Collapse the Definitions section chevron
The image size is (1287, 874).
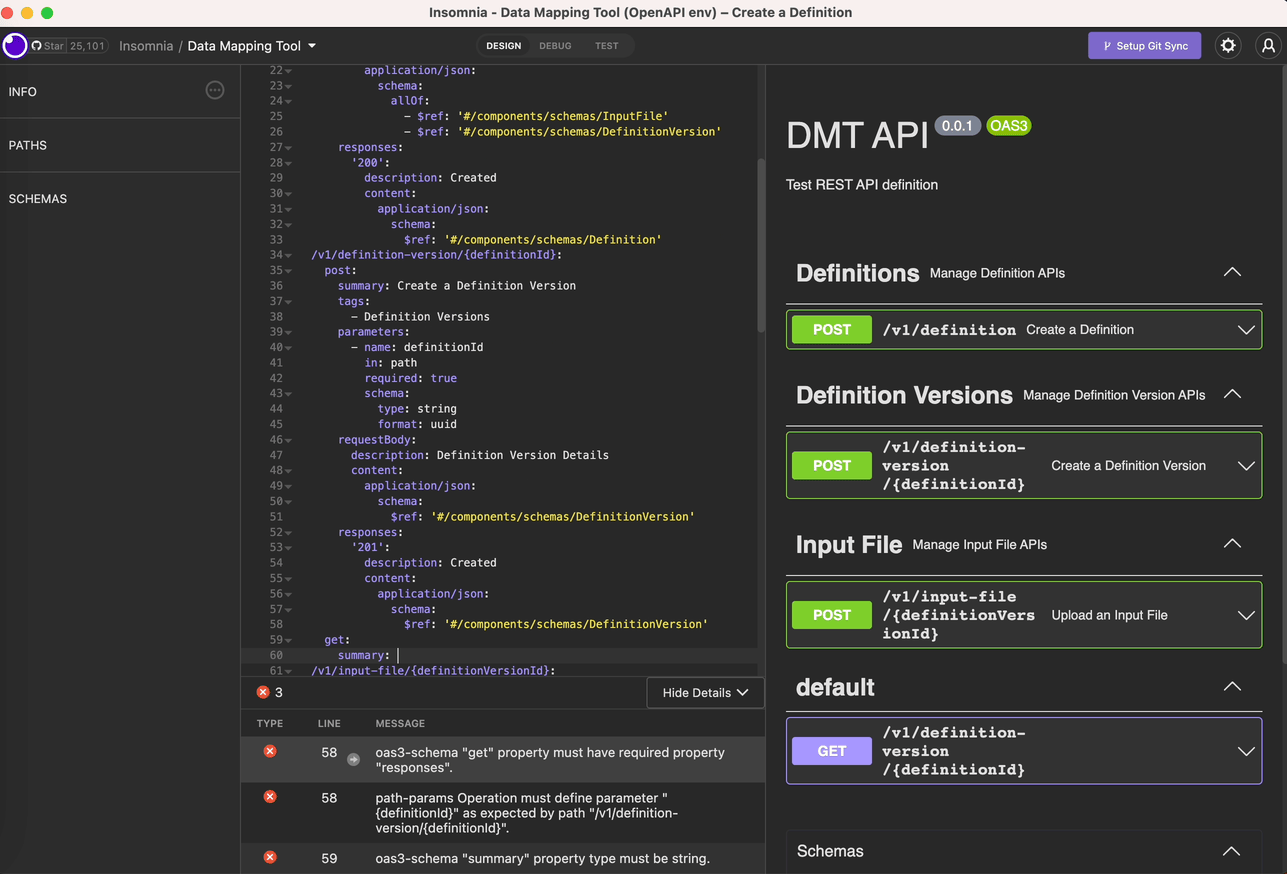point(1232,272)
